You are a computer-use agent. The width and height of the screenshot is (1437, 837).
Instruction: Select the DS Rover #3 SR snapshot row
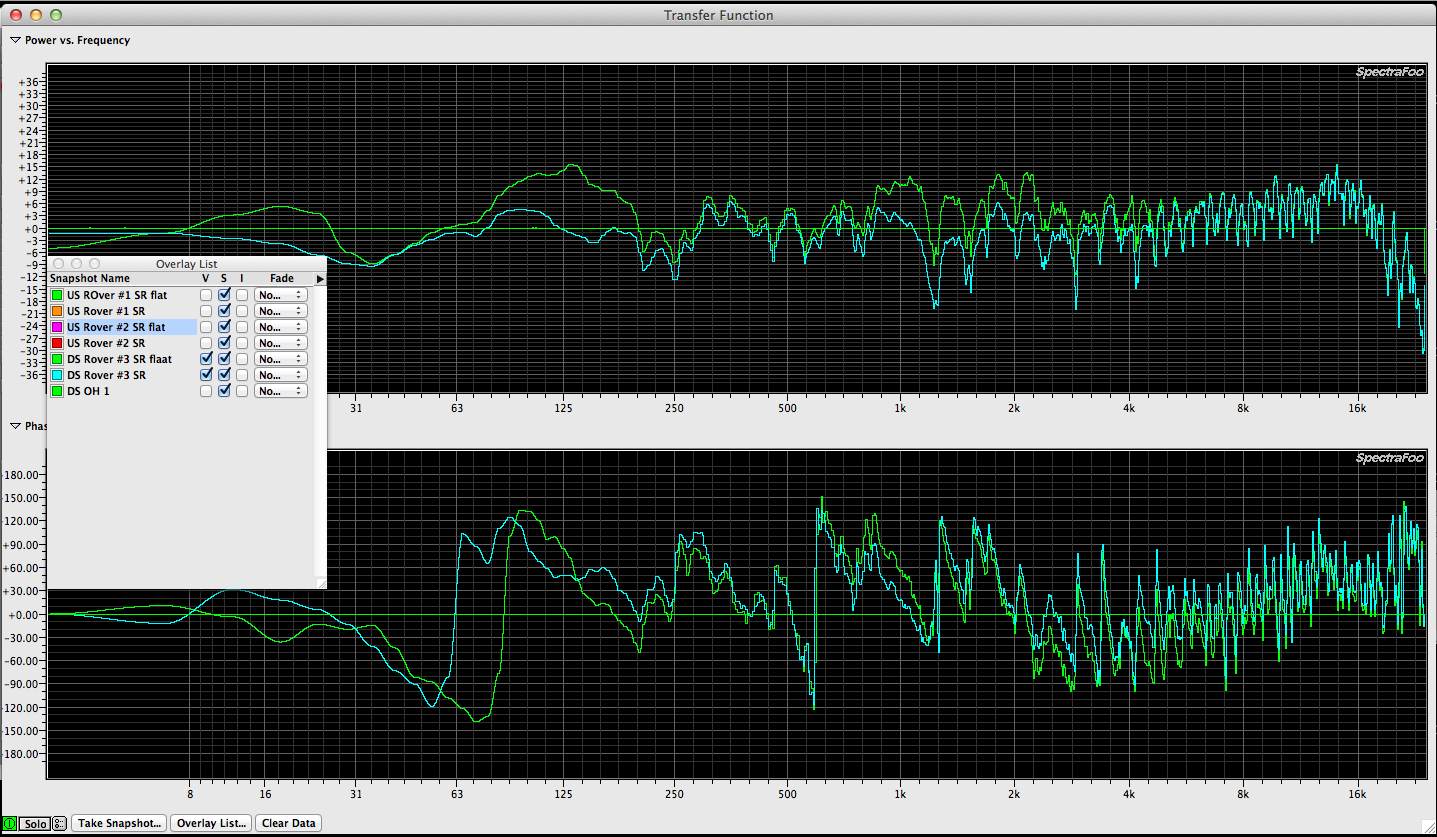click(x=120, y=375)
